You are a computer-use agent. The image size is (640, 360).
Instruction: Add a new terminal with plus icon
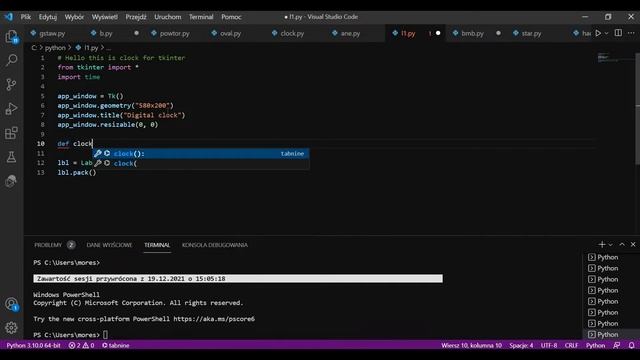[x=602, y=244]
